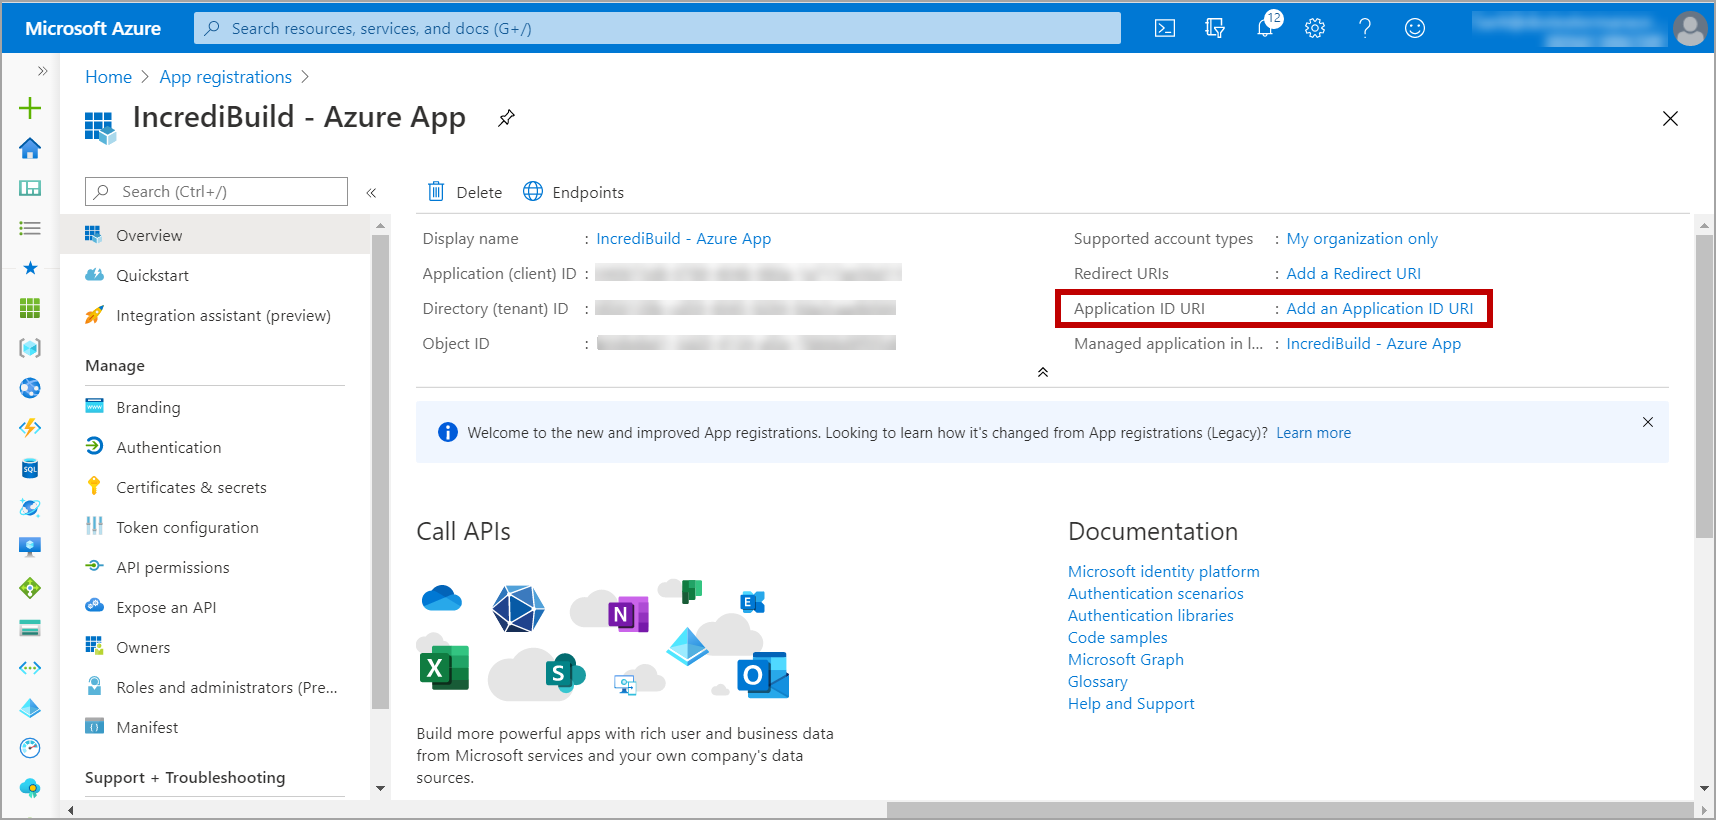
Task: Click the OneNote icon in Call APIs
Action: pos(628,613)
